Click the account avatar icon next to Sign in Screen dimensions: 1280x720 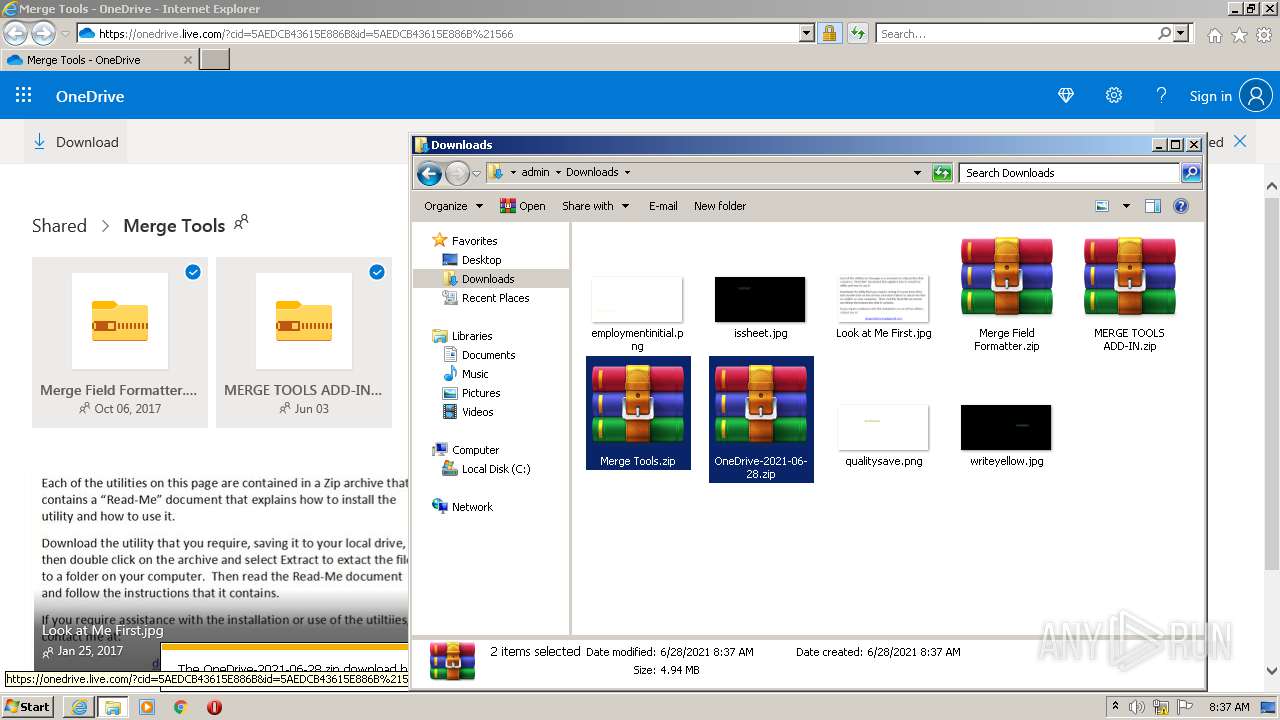coord(1256,96)
